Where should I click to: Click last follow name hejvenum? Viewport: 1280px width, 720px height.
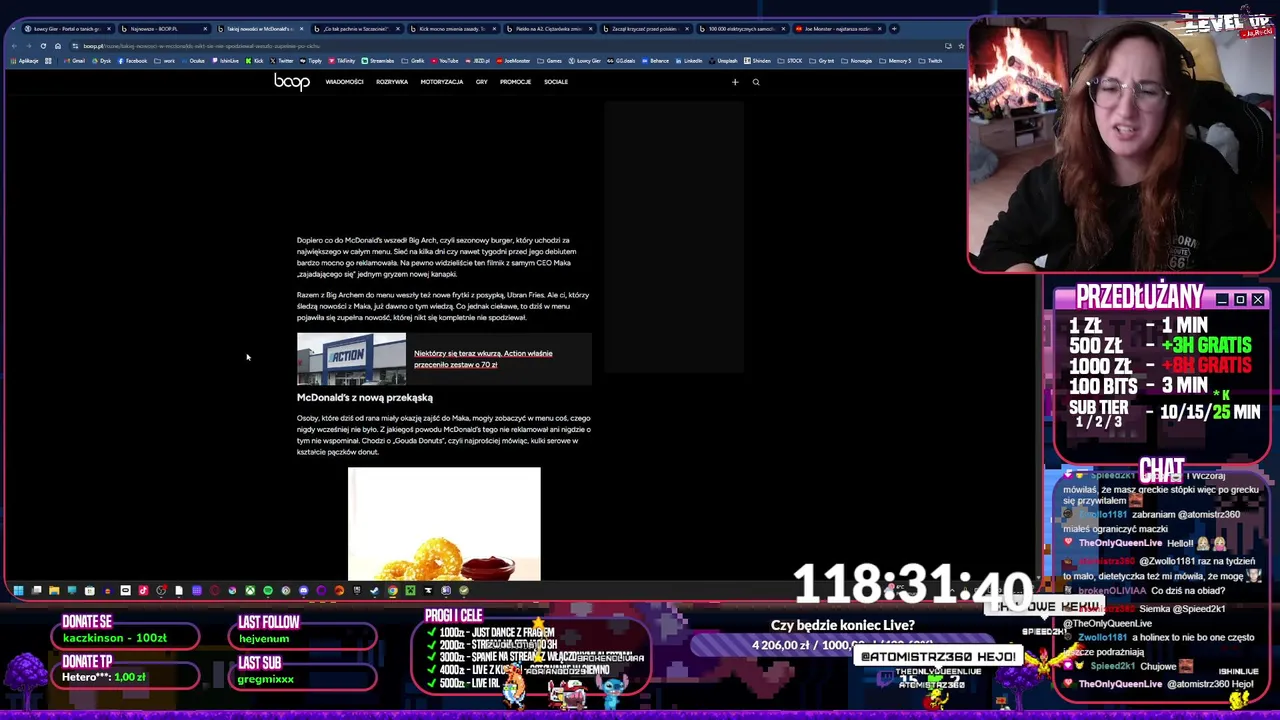pos(264,638)
